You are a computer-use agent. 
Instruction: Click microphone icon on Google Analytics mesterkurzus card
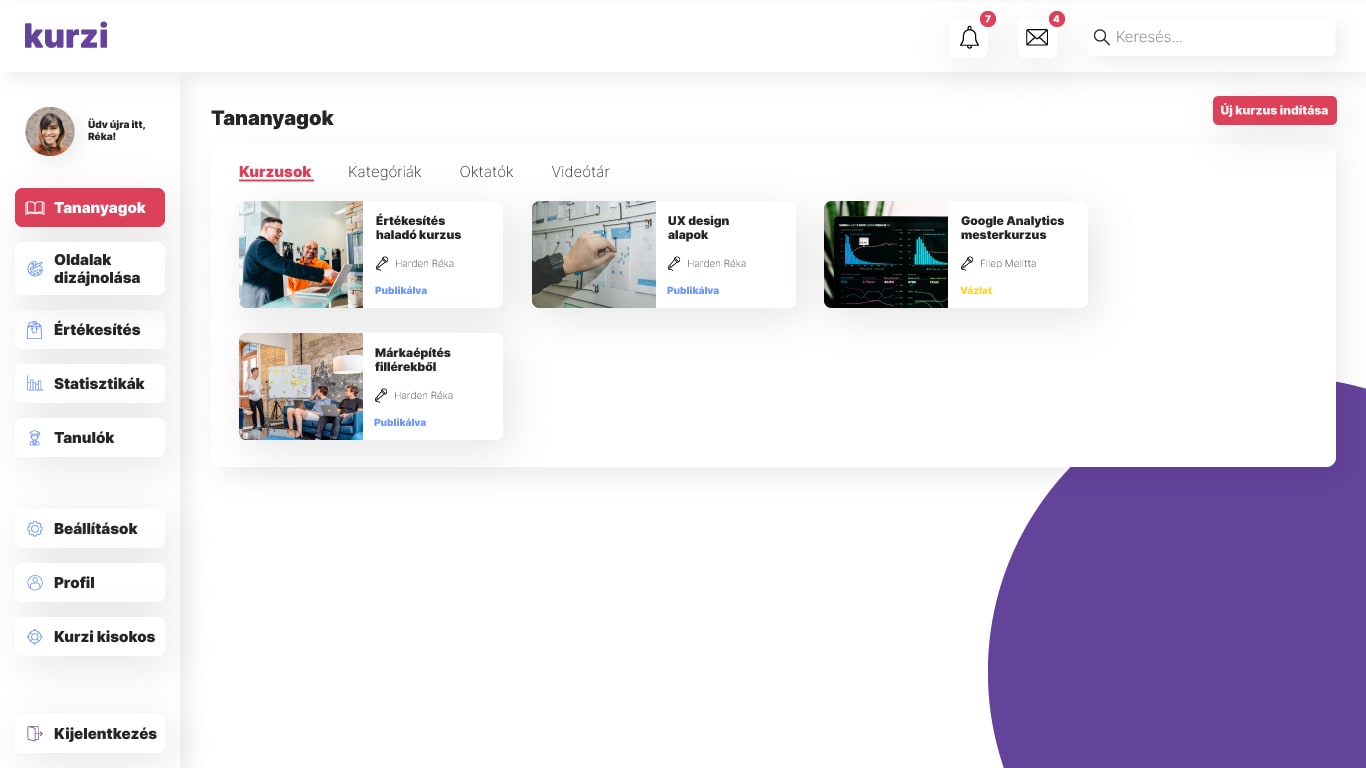(x=967, y=264)
